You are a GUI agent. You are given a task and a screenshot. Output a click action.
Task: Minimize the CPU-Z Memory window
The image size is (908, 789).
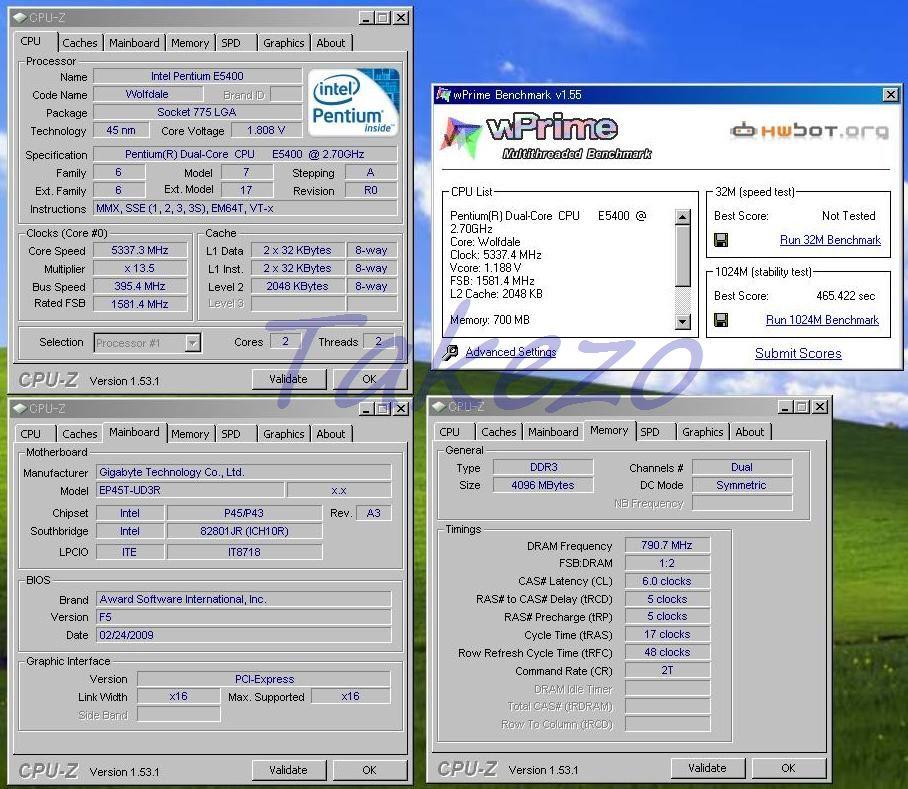click(x=785, y=407)
